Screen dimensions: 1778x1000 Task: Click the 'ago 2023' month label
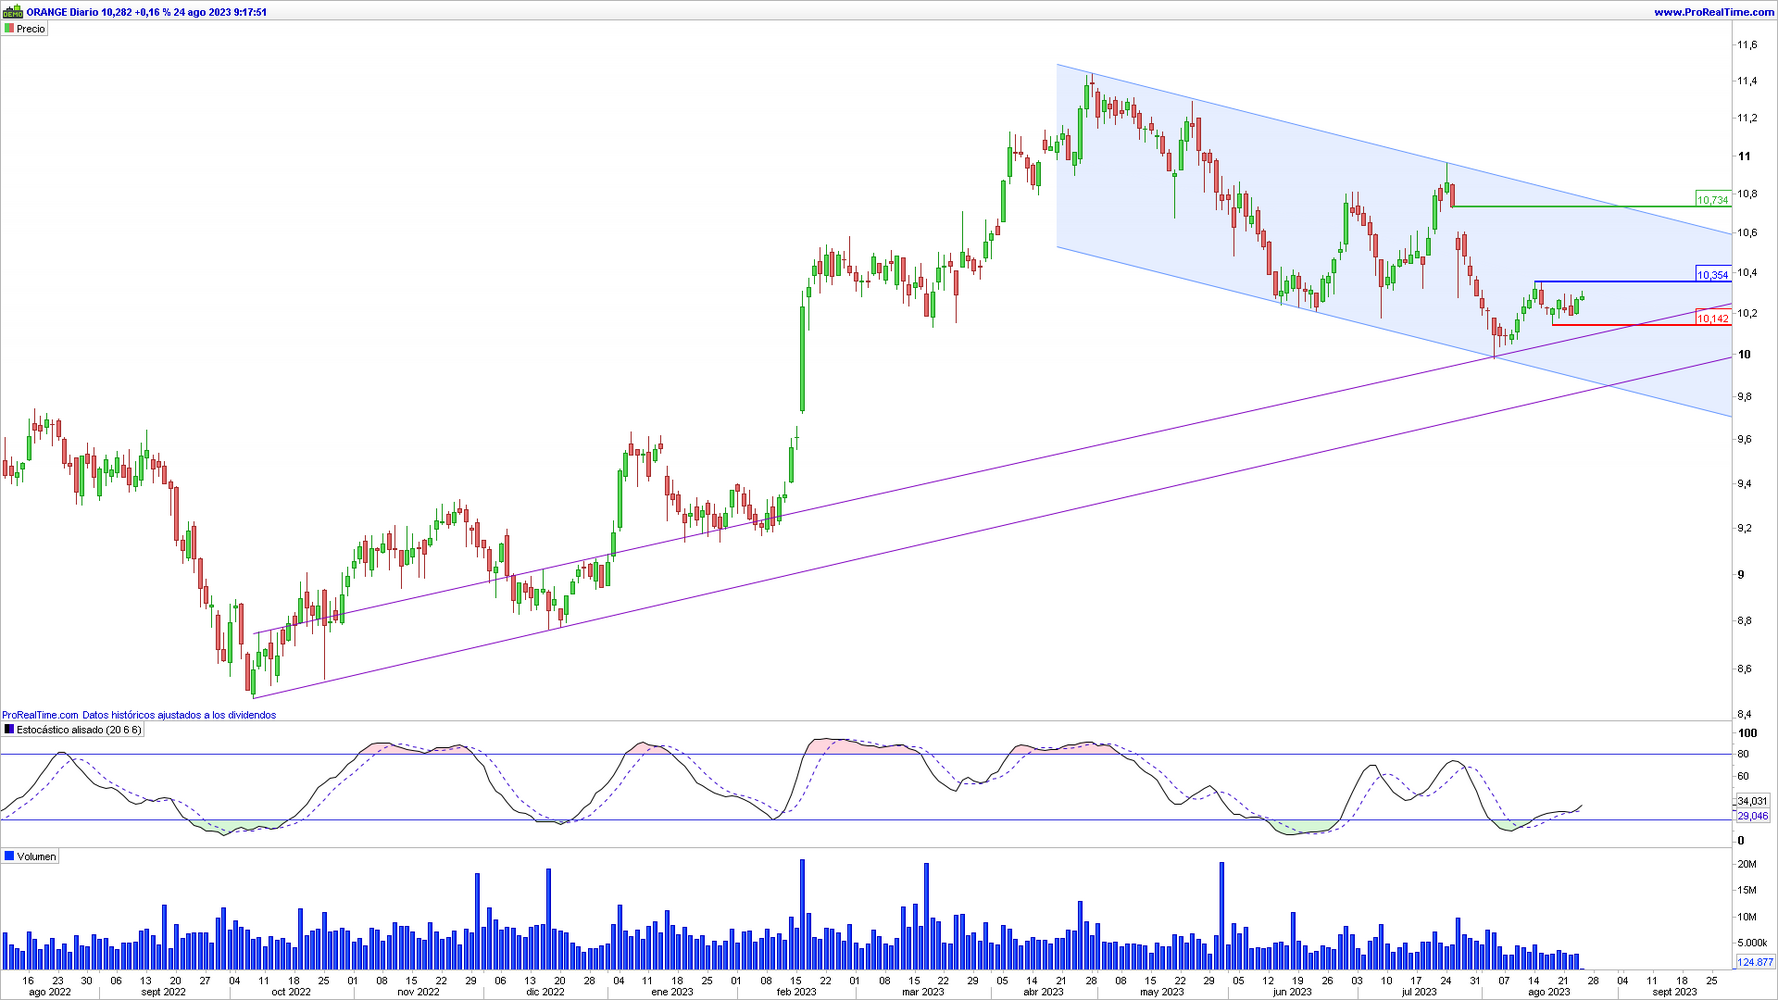(x=1549, y=992)
